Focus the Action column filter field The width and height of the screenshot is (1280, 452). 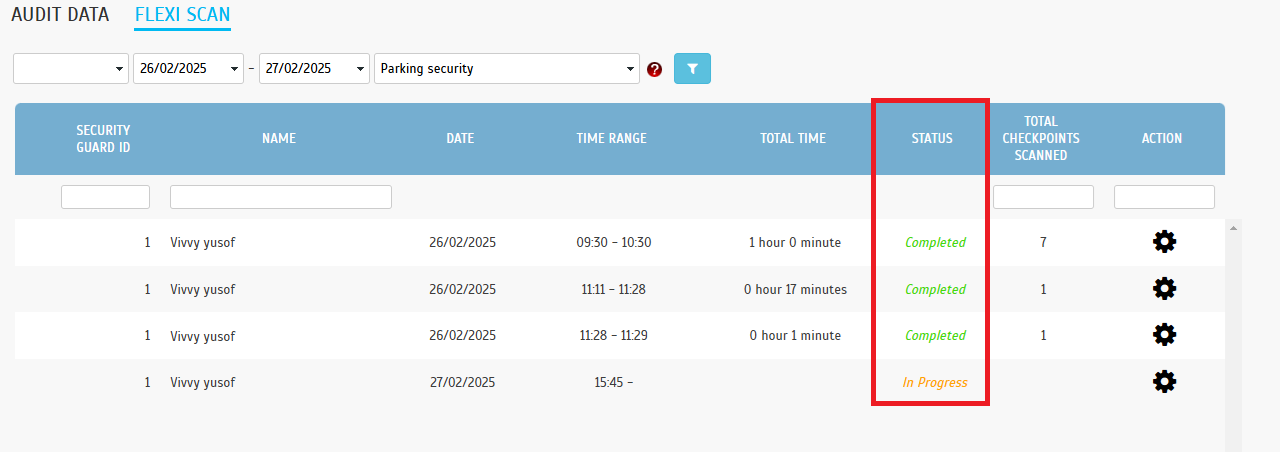pos(1164,197)
